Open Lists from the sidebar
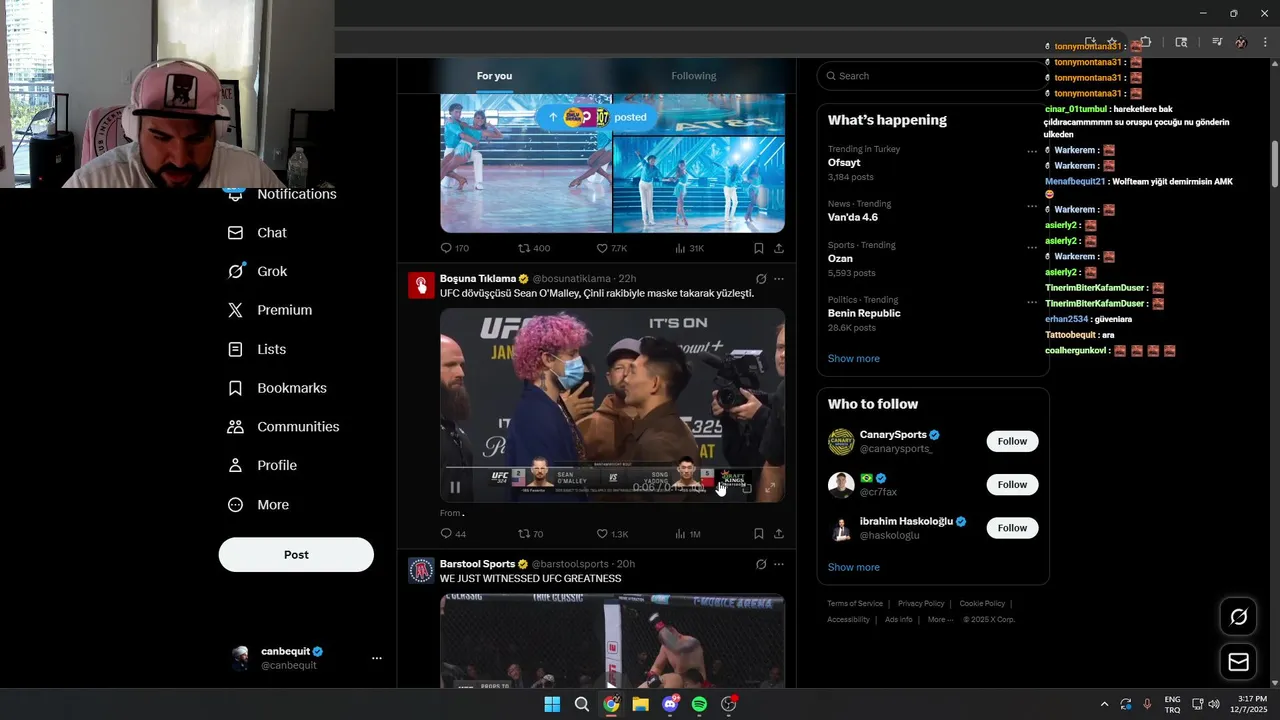1280x720 pixels. click(258, 349)
